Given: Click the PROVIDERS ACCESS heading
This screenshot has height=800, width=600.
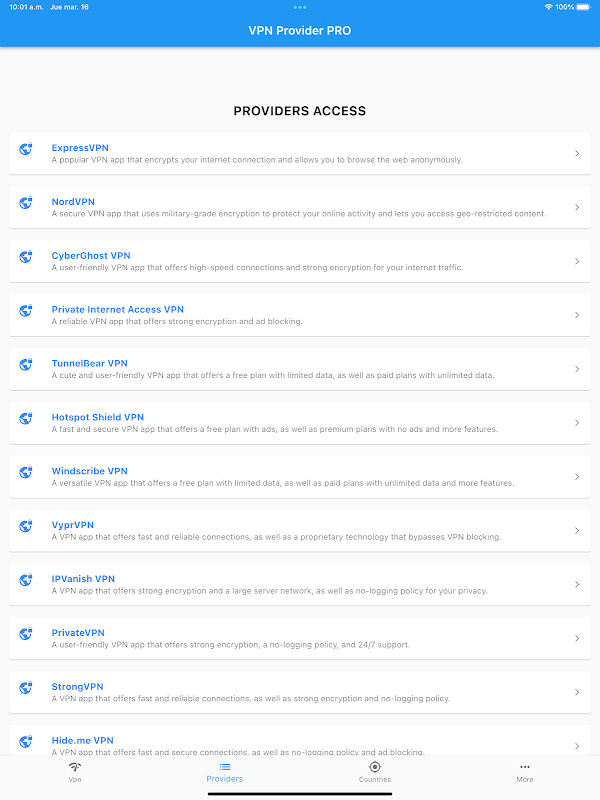Looking at the screenshot, I should [300, 111].
